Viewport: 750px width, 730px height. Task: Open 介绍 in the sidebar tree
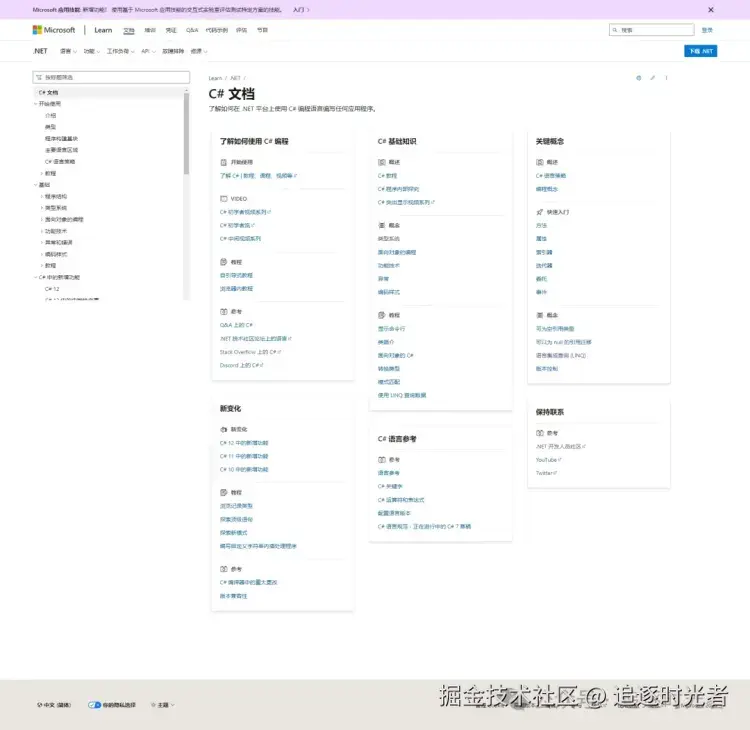[50, 115]
